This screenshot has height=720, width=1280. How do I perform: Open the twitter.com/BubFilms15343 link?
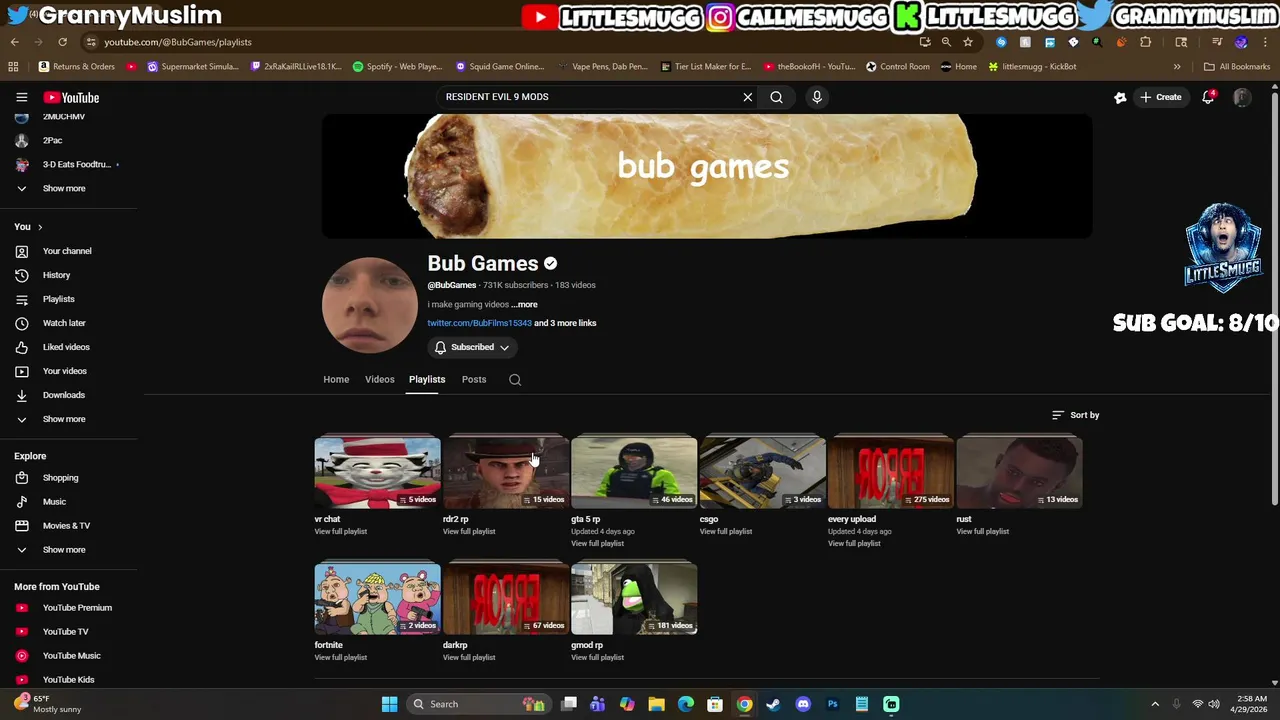point(480,323)
